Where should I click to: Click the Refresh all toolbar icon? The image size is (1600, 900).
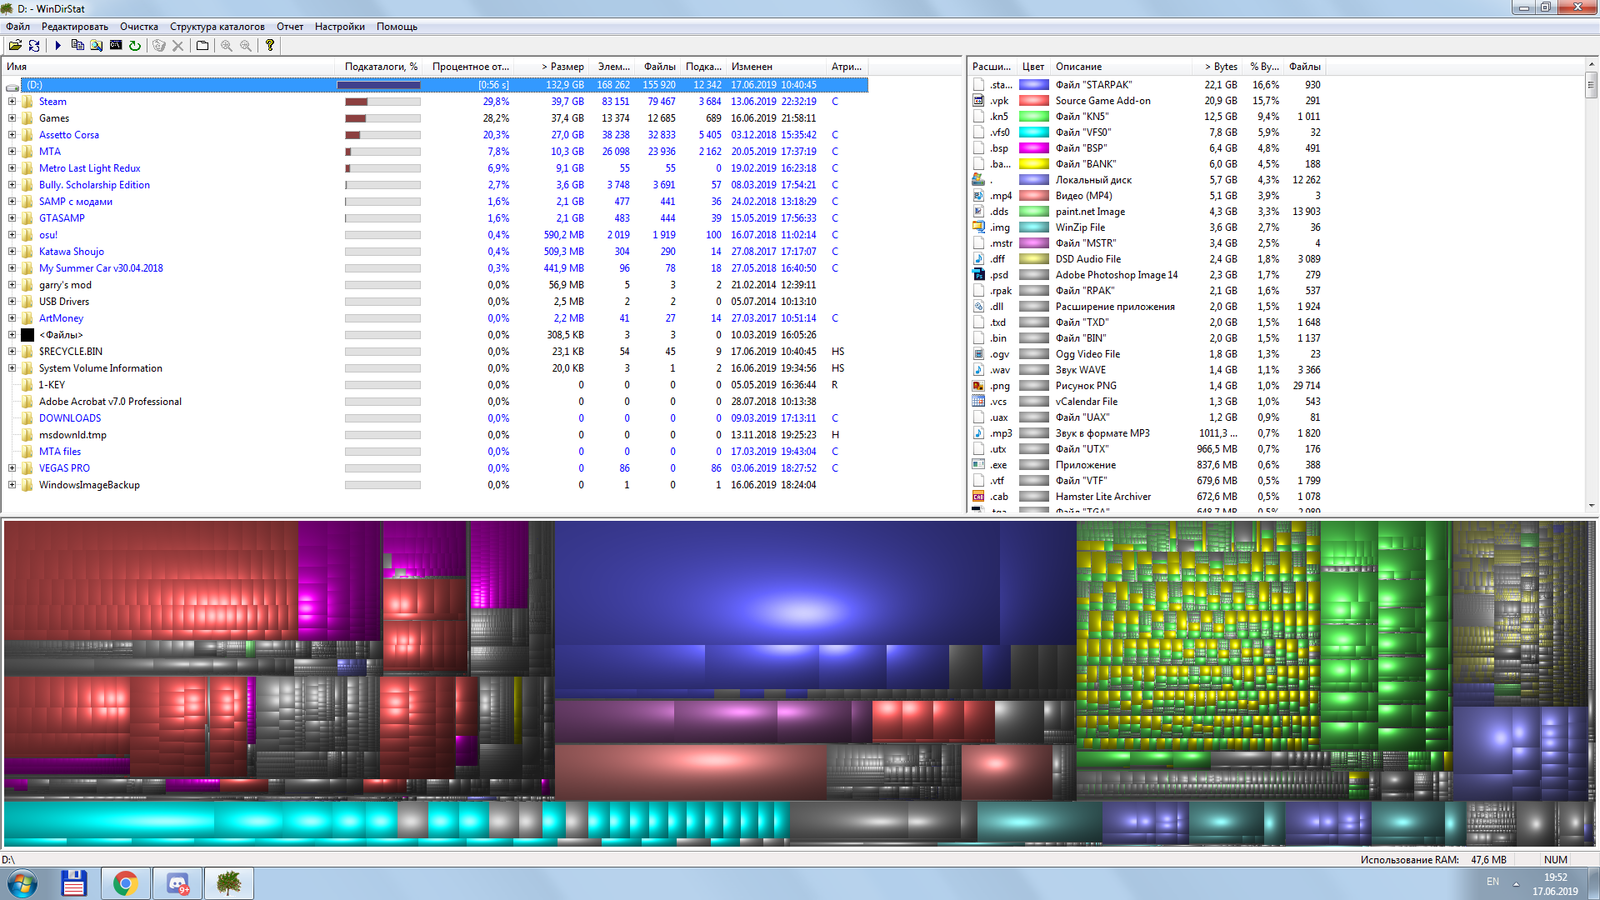coord(34,45)
